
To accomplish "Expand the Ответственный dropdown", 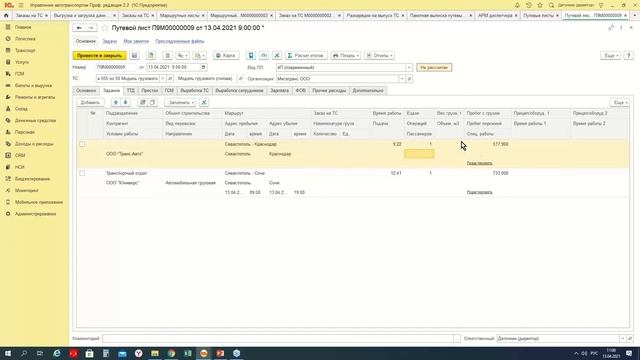I will point(623,338).
